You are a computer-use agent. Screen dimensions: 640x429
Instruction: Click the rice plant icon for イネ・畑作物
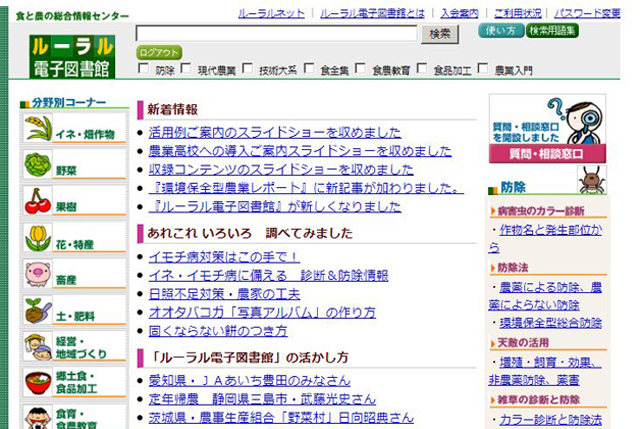(38, 129)
